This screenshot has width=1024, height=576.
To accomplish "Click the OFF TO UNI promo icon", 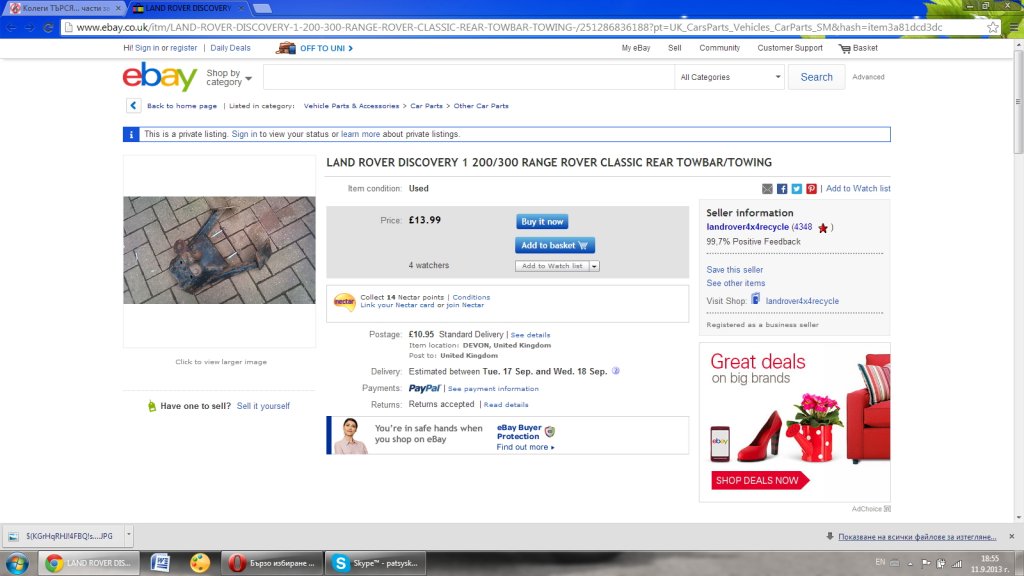I will 285,48.
